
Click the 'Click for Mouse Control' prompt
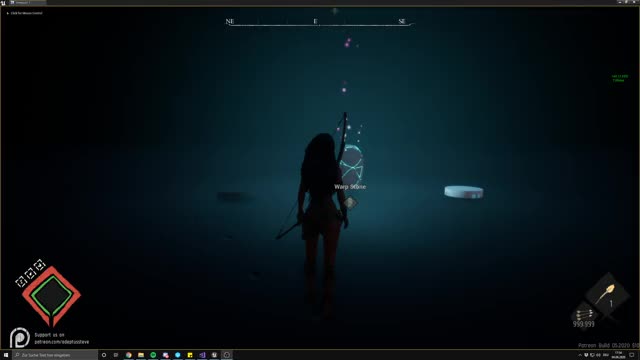[26, 13]
